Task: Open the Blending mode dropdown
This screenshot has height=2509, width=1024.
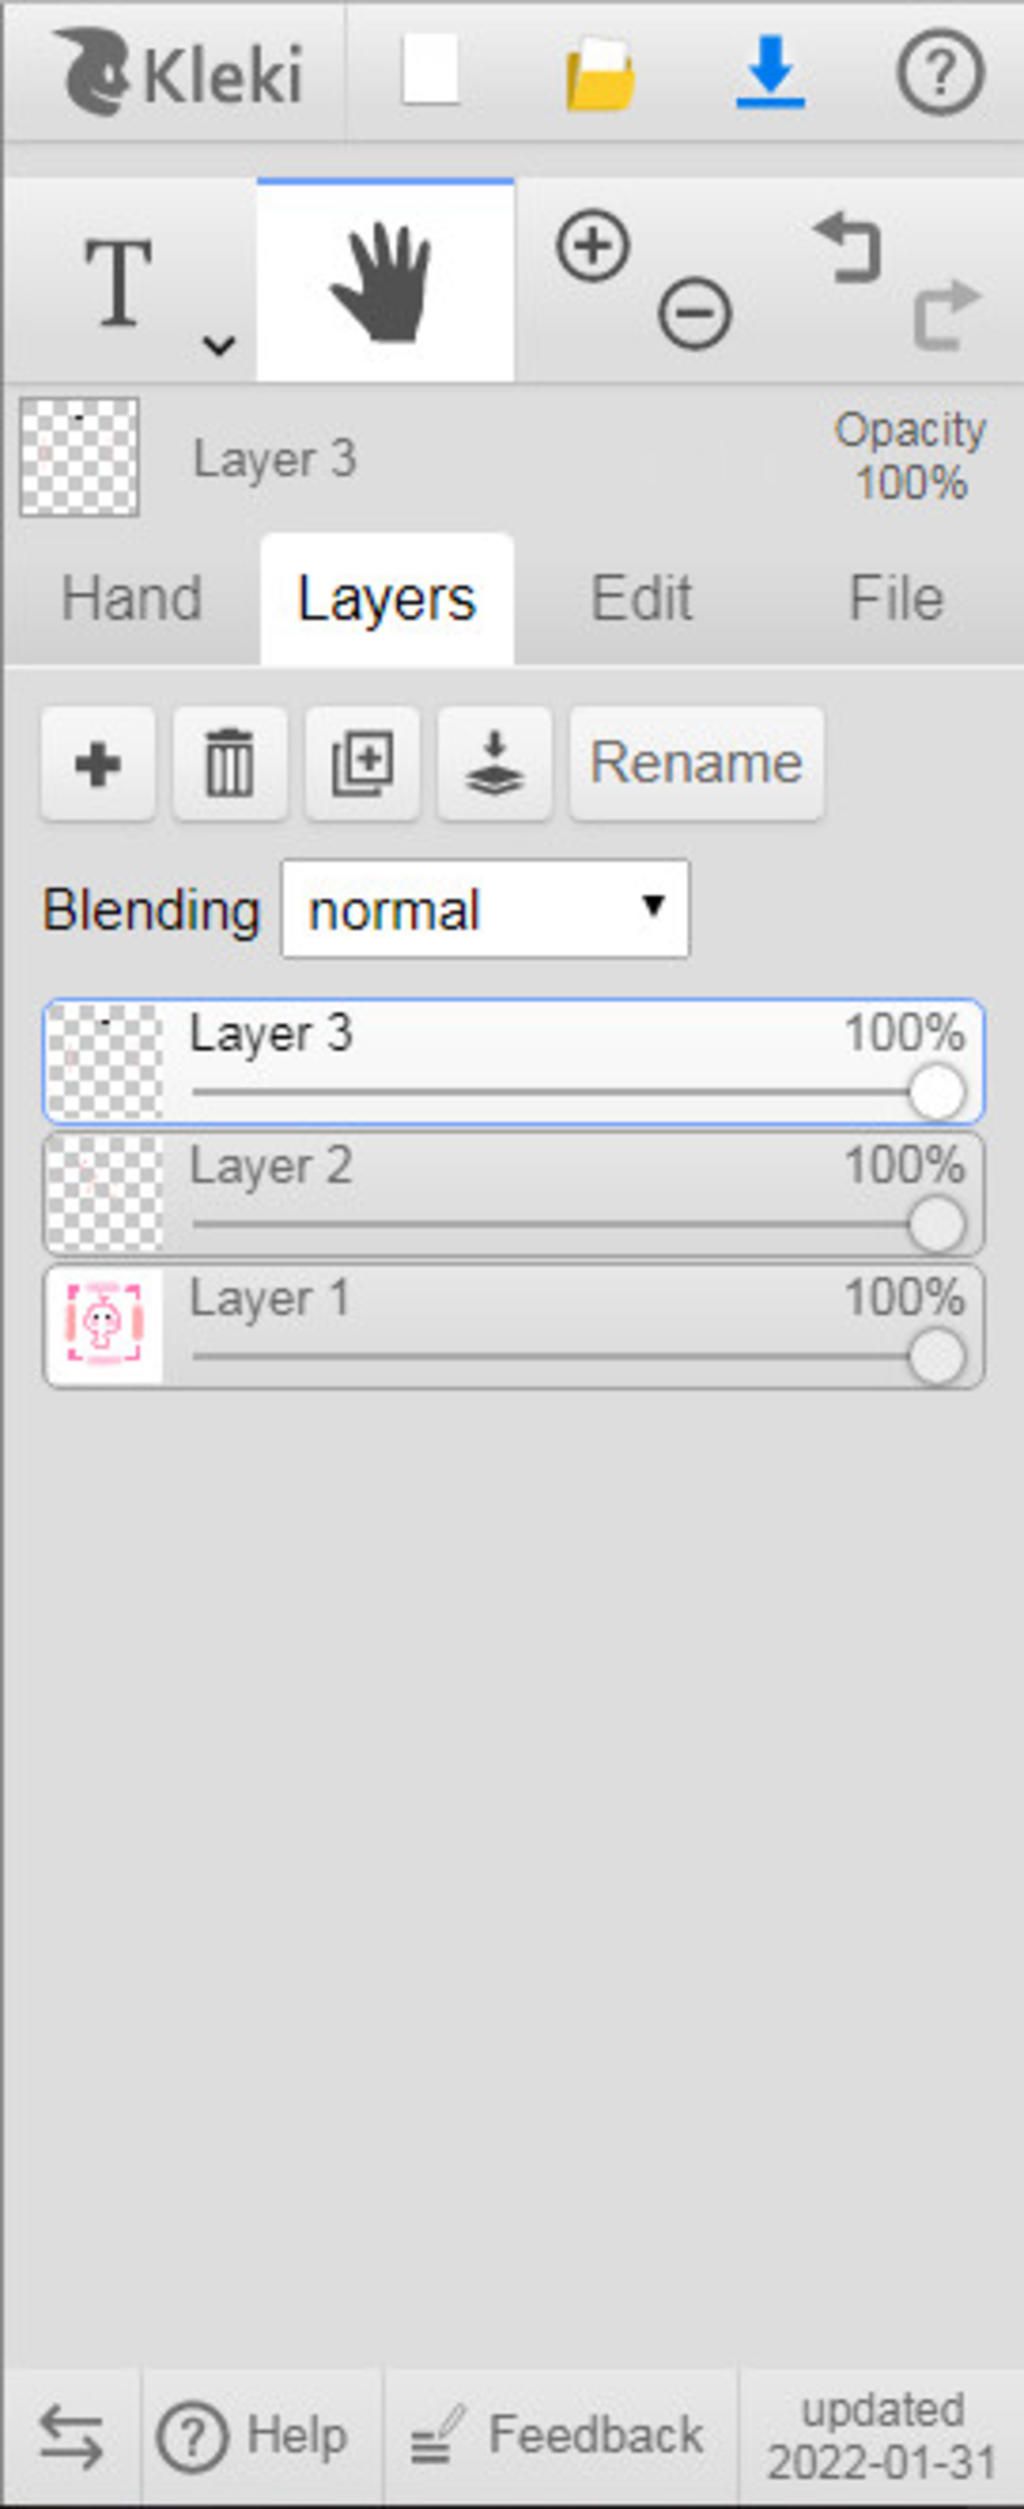Action: coord(485,909)
